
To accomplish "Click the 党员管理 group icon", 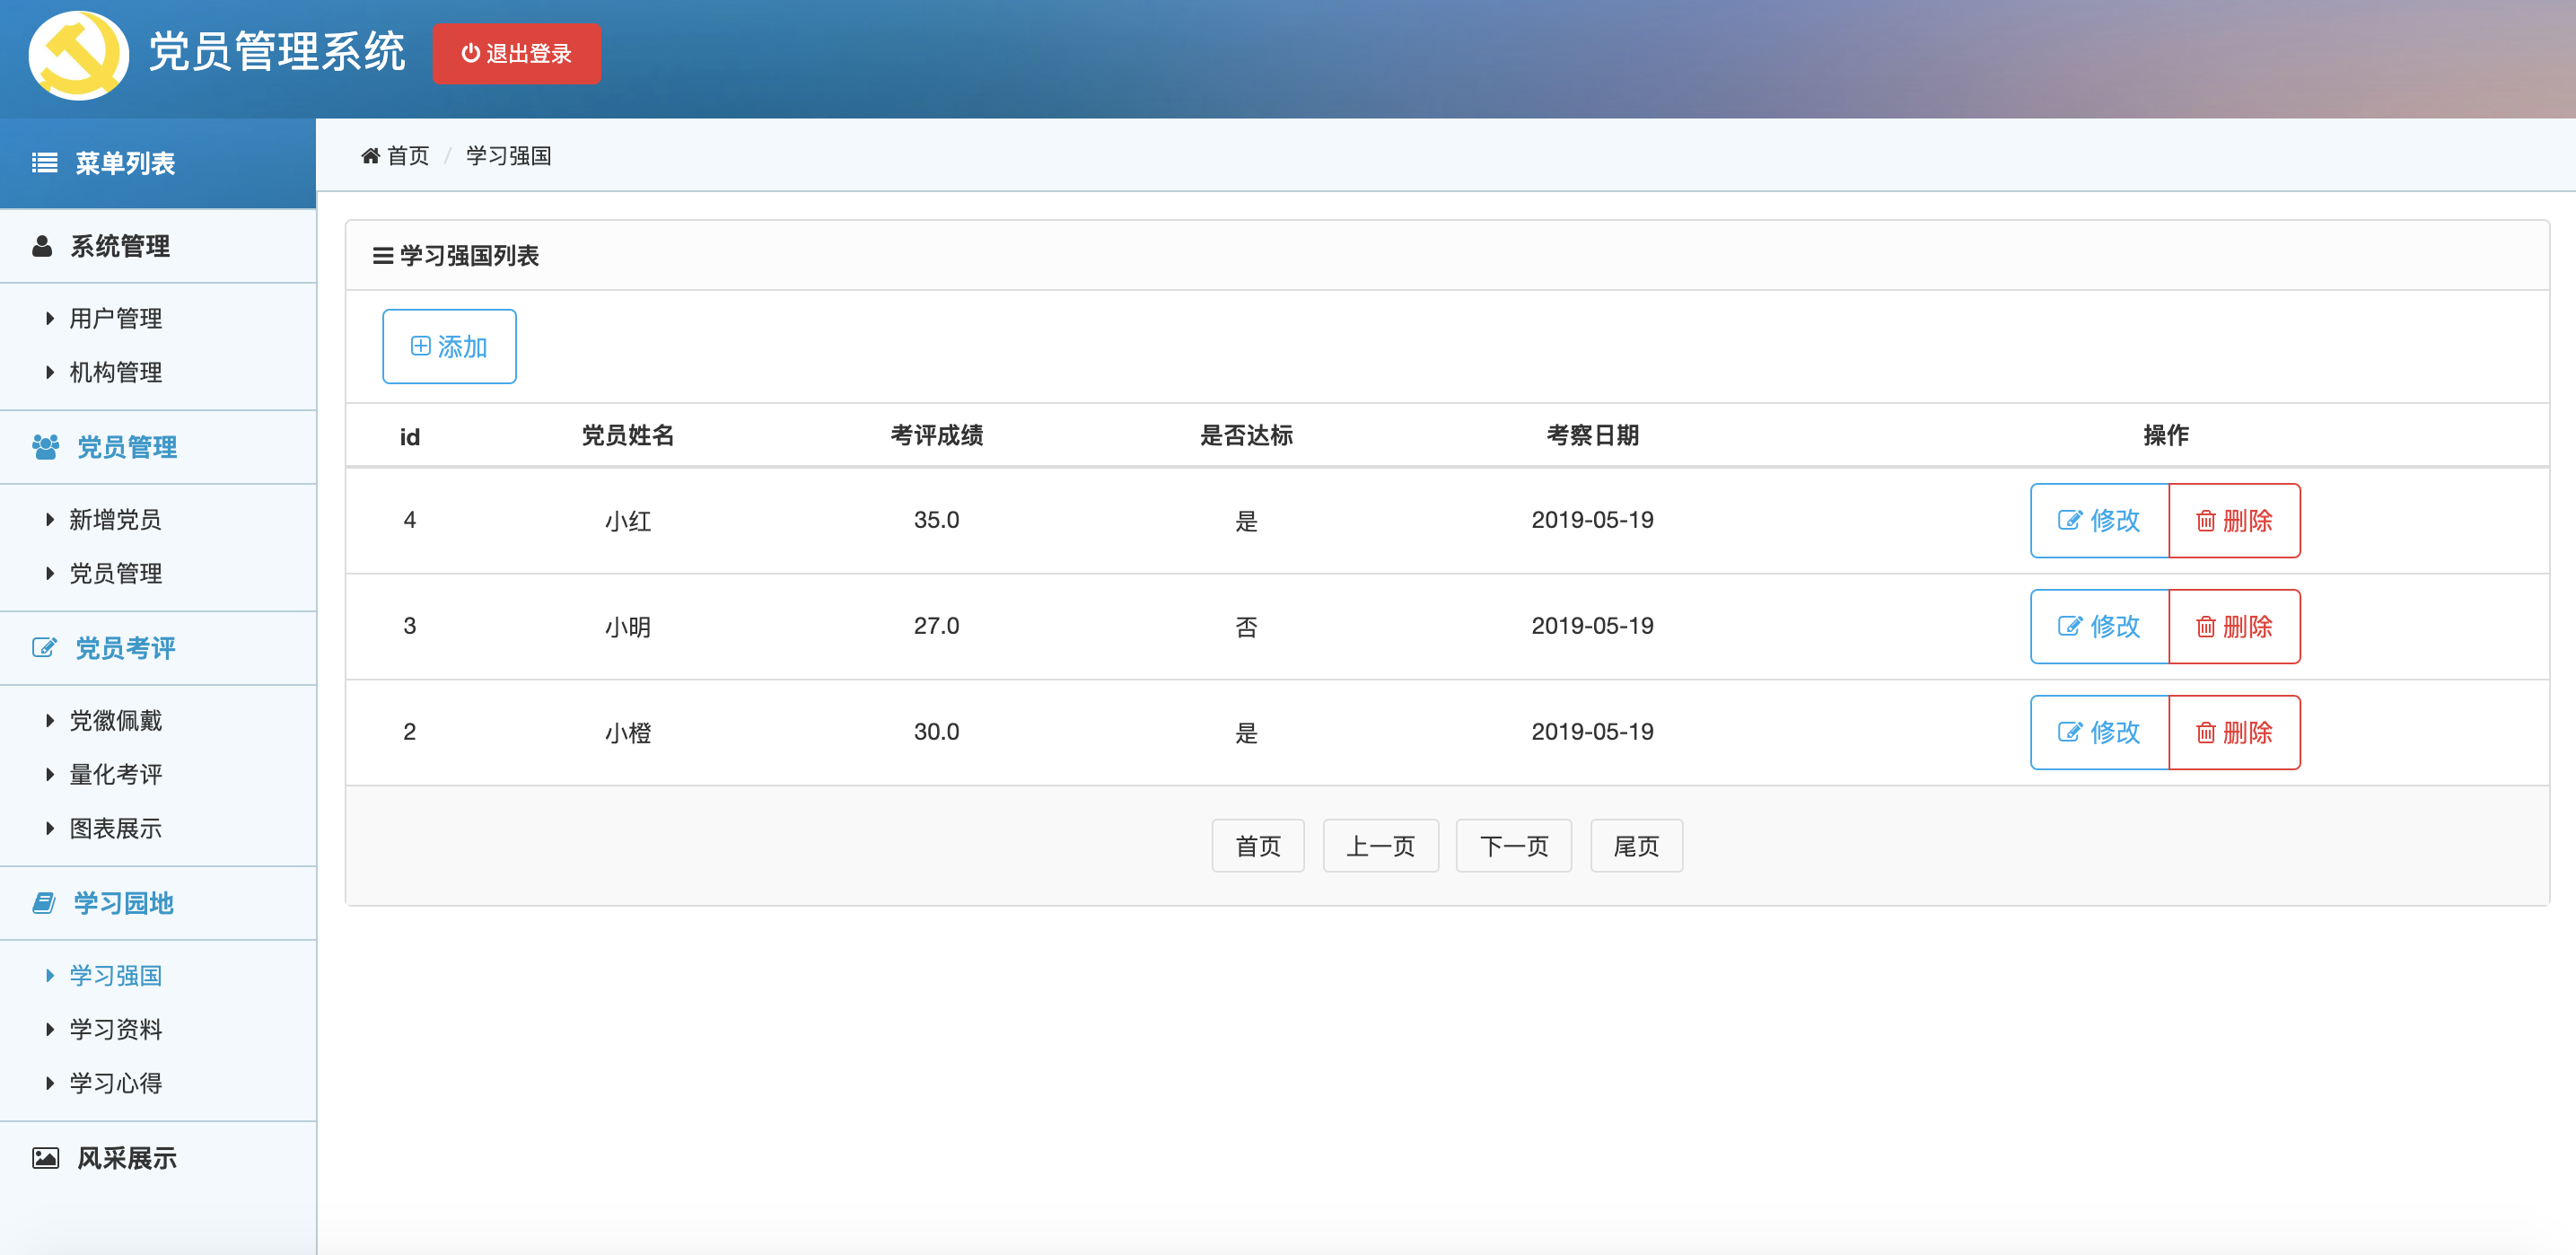I will click(x=45, y=447).
